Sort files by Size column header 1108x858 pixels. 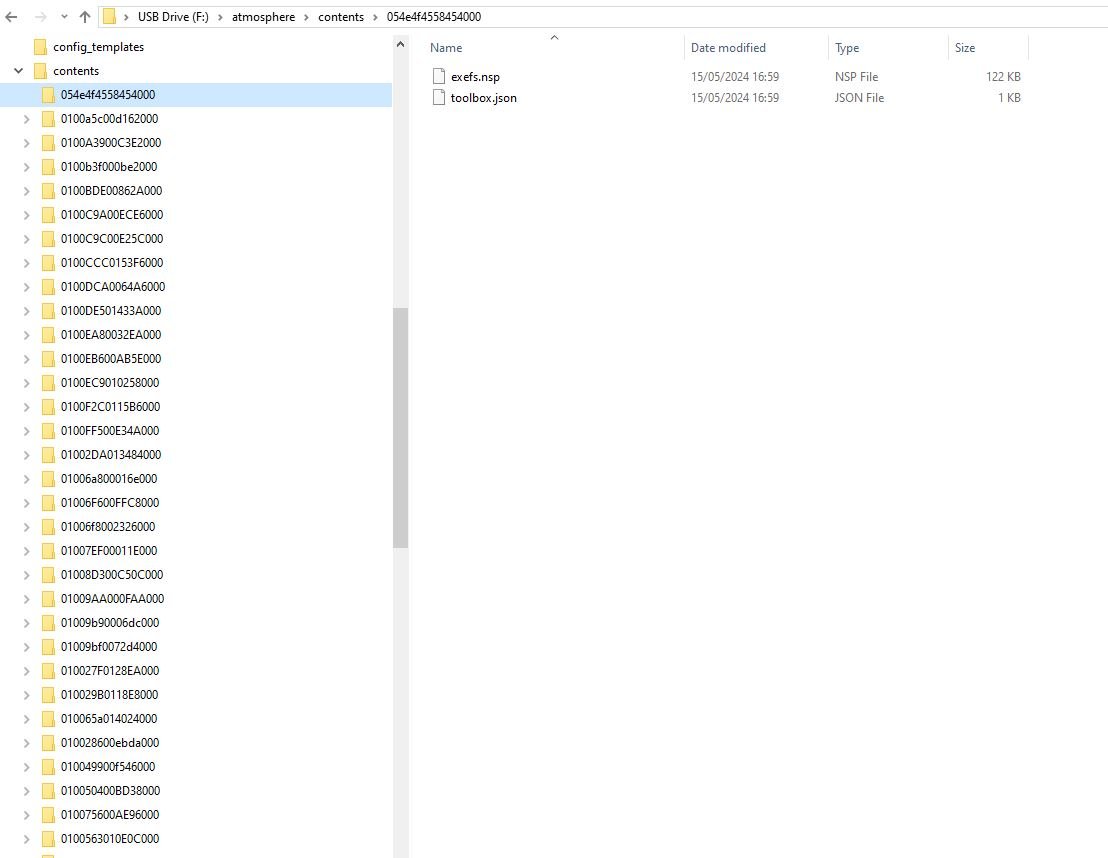(965, 48)
